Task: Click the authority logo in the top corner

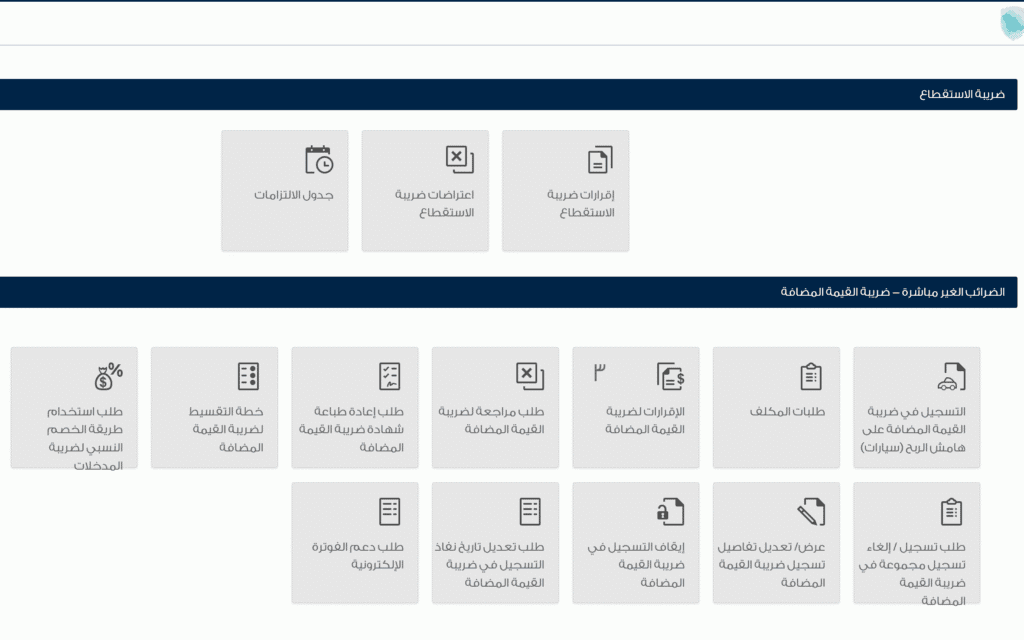Action: [1011, 23]
